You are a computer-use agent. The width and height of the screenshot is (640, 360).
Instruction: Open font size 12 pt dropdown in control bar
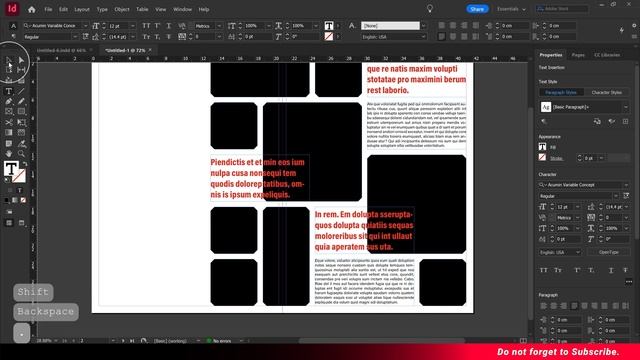click(x=133, y=26)
